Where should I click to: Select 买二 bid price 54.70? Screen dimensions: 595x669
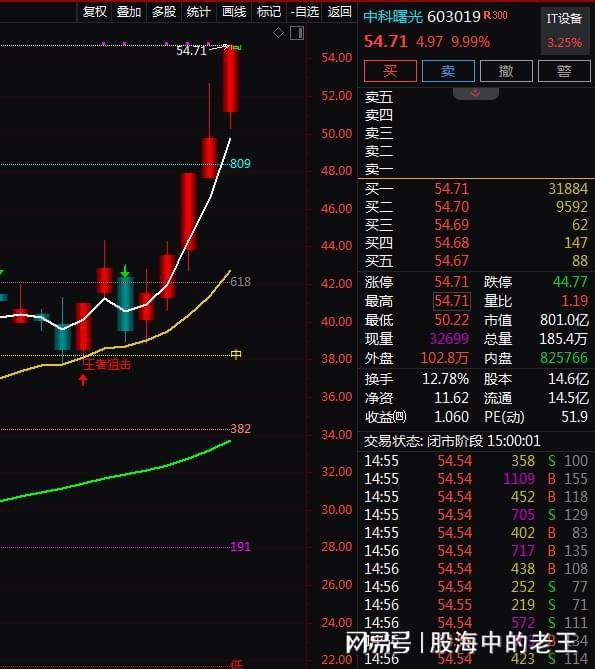click(452, 207)
